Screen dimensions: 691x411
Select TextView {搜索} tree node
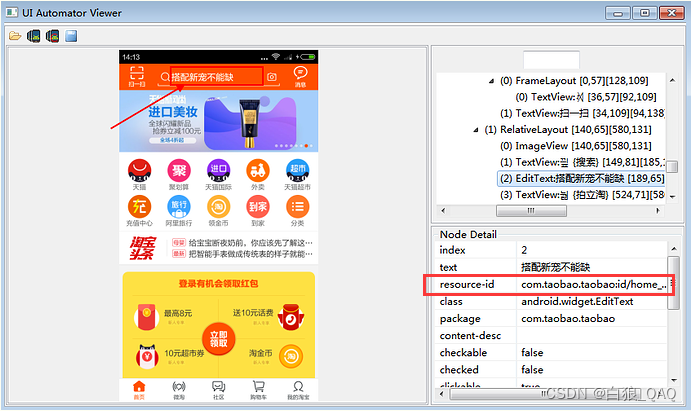click(x=582, y=162)
